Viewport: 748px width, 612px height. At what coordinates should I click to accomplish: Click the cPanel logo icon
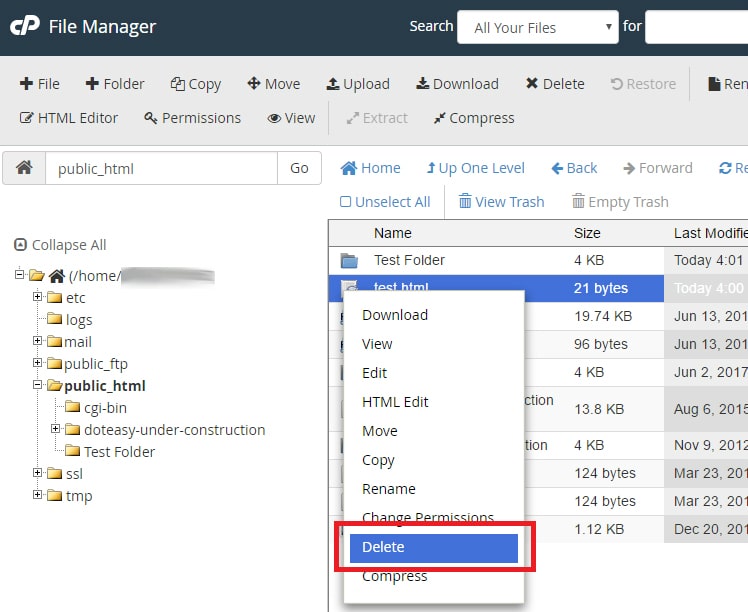[24, 26]
